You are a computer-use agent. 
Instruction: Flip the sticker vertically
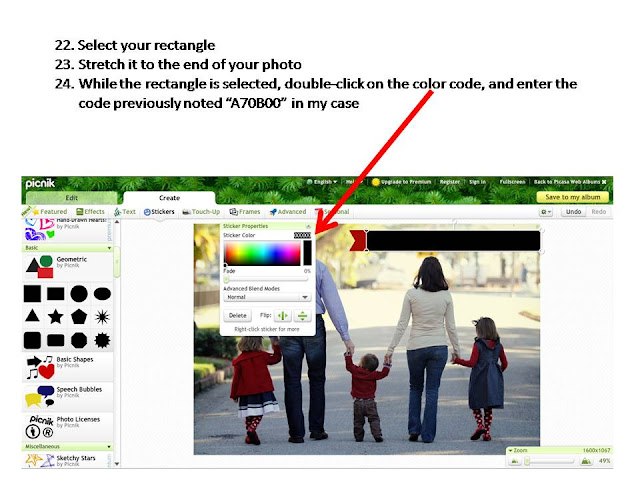tap(302, 316)
